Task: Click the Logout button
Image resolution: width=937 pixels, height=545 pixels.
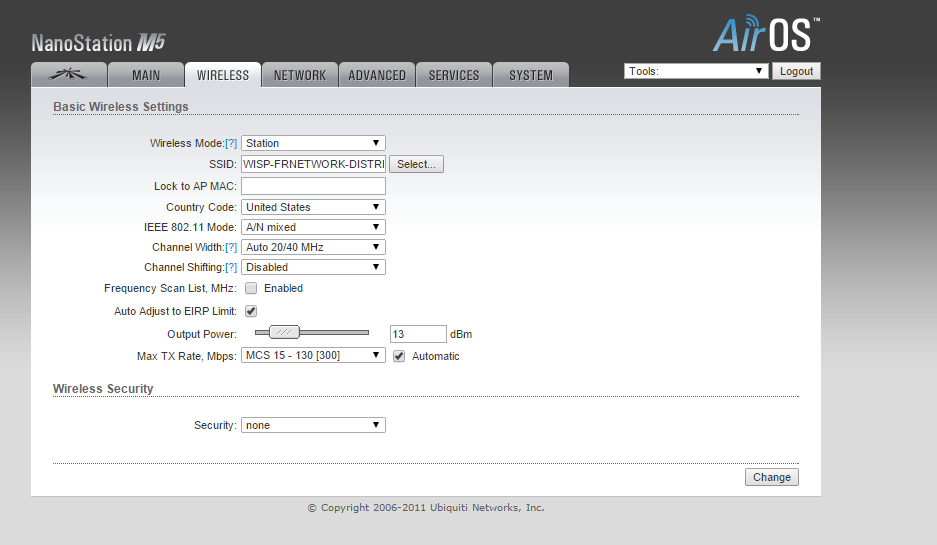Action: 796,71
